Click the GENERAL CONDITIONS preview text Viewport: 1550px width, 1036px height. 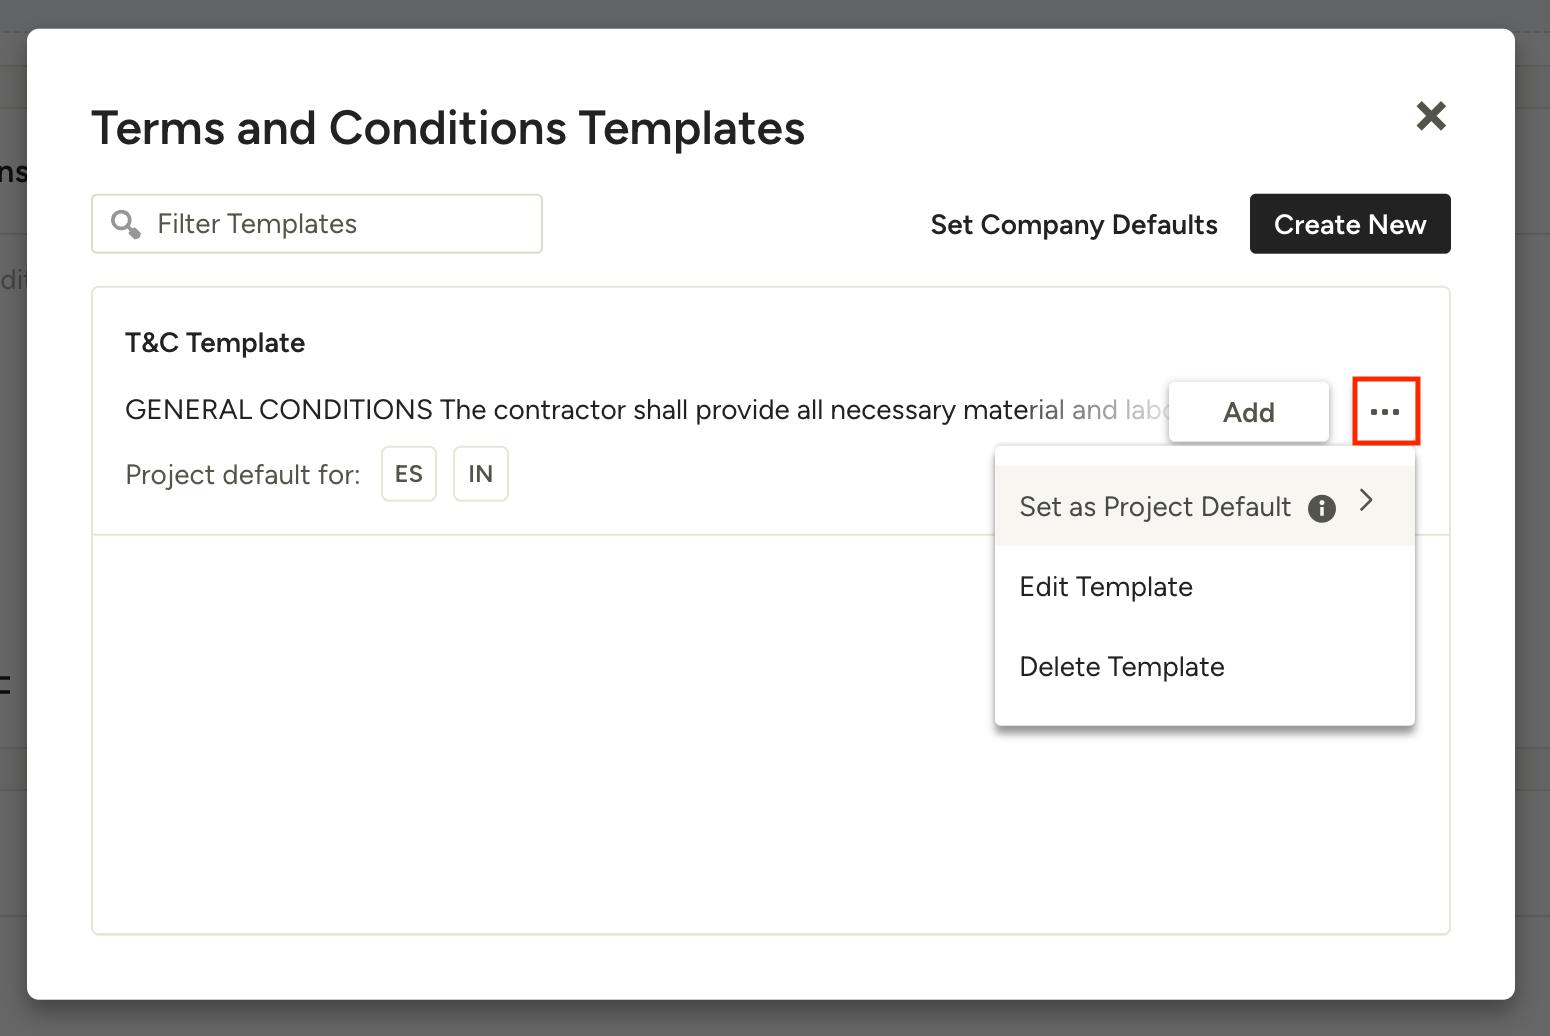[x=600, y=410]
